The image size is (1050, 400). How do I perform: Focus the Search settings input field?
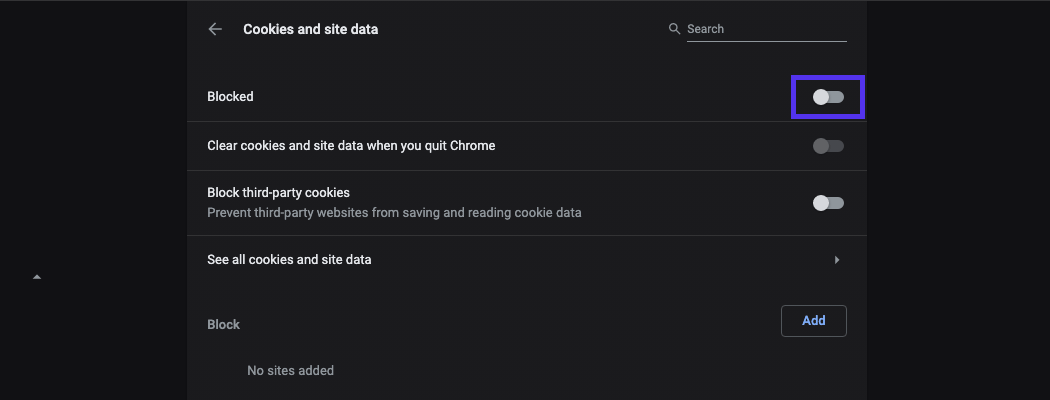[x=765, y=29]
